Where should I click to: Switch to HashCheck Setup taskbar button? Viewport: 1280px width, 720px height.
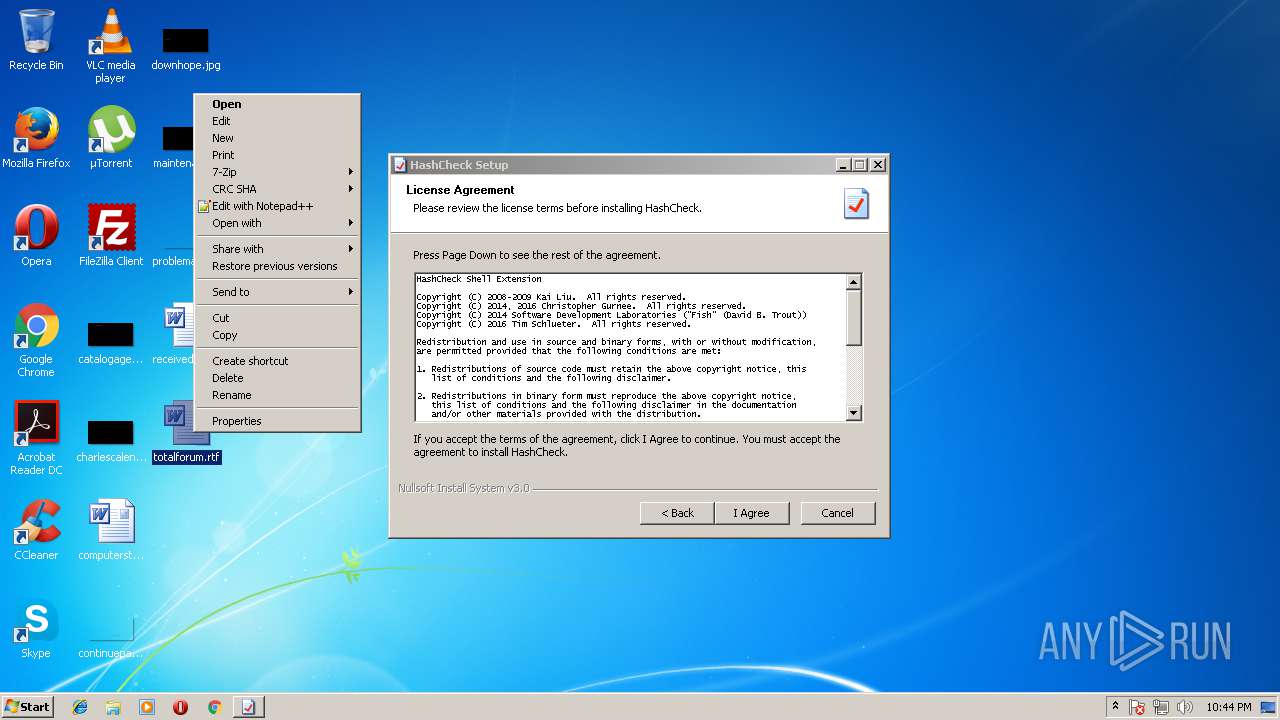[248, 707]
